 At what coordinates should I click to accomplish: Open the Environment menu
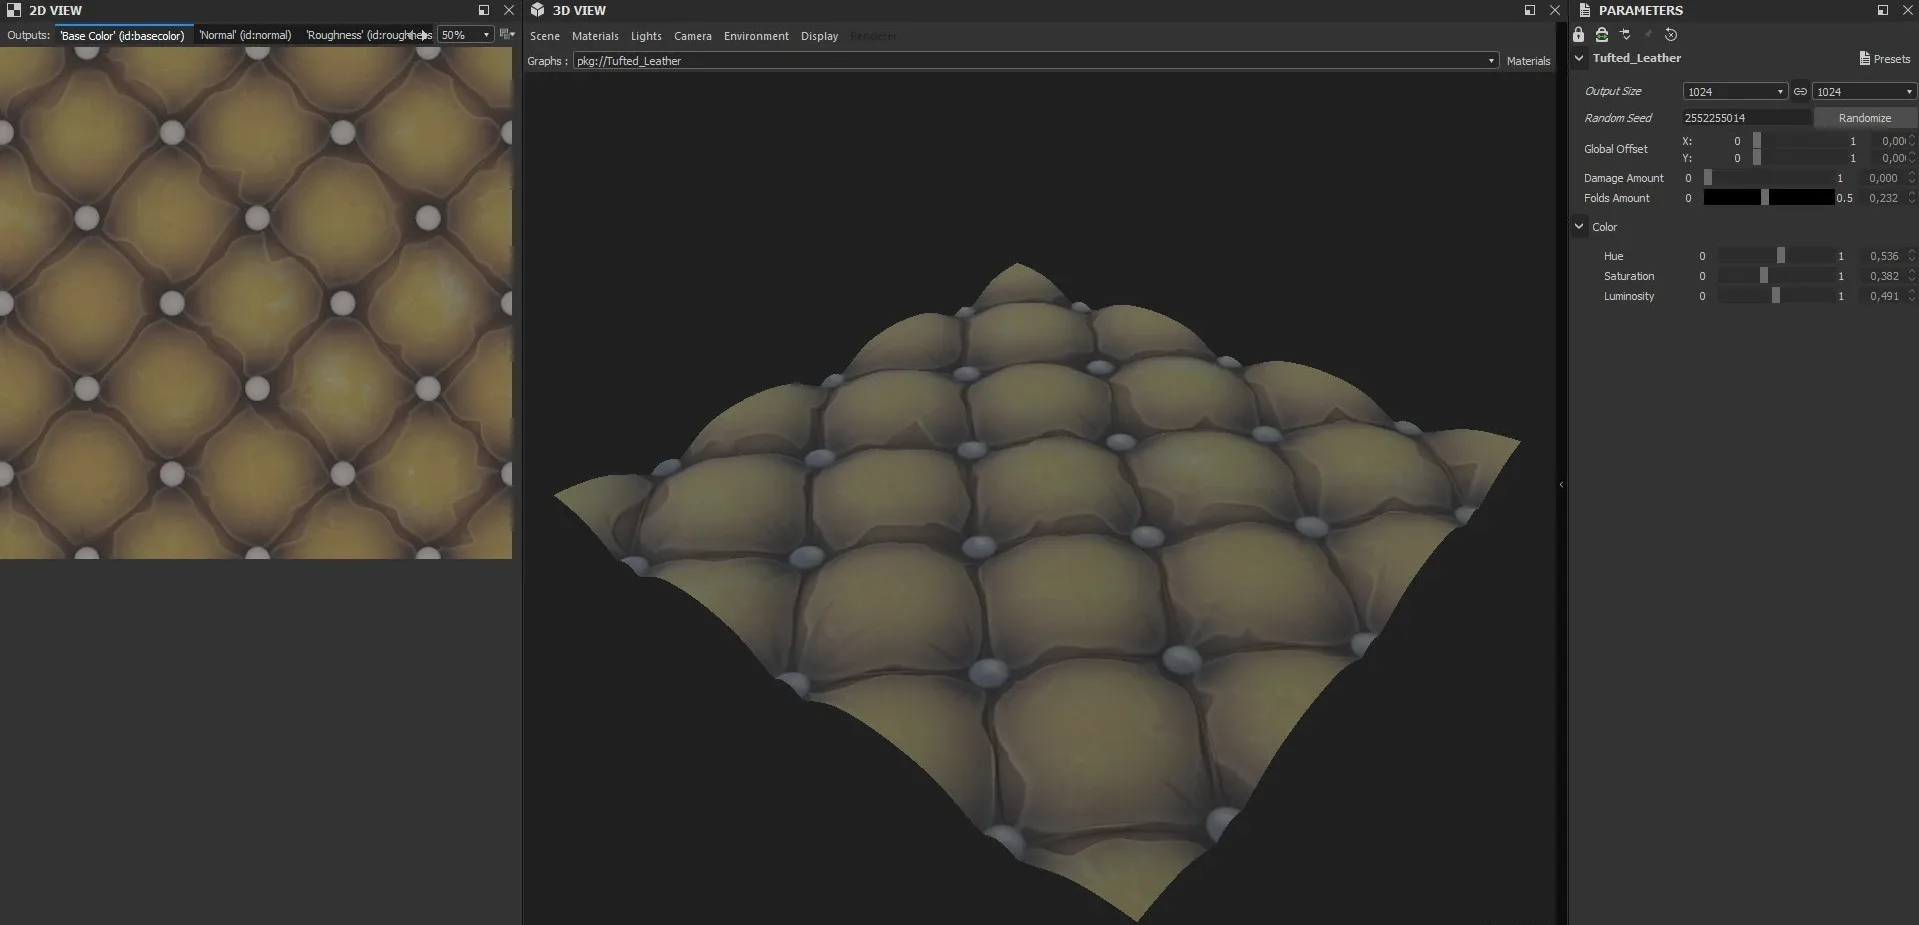(756, 36)
